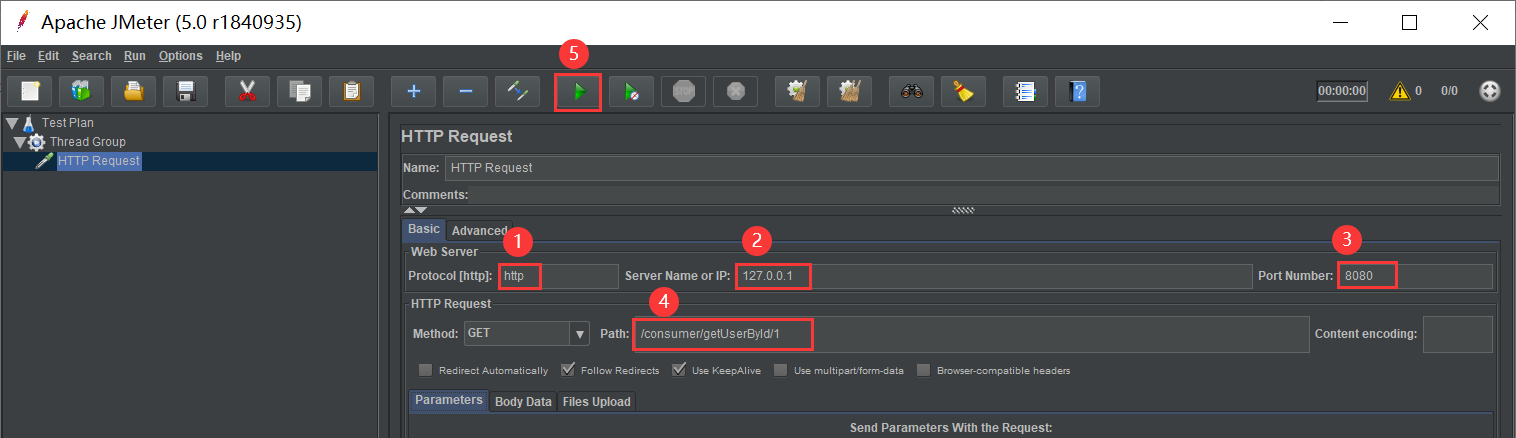This screenshot has height=438, width=1516.
Task: Click the New test plan icon
Action: (30, 91)
